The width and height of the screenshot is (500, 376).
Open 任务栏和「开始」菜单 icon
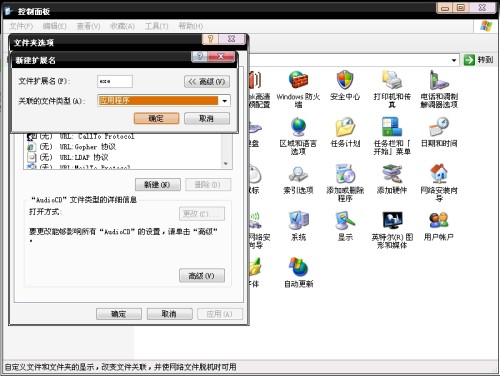click(392, 127)
